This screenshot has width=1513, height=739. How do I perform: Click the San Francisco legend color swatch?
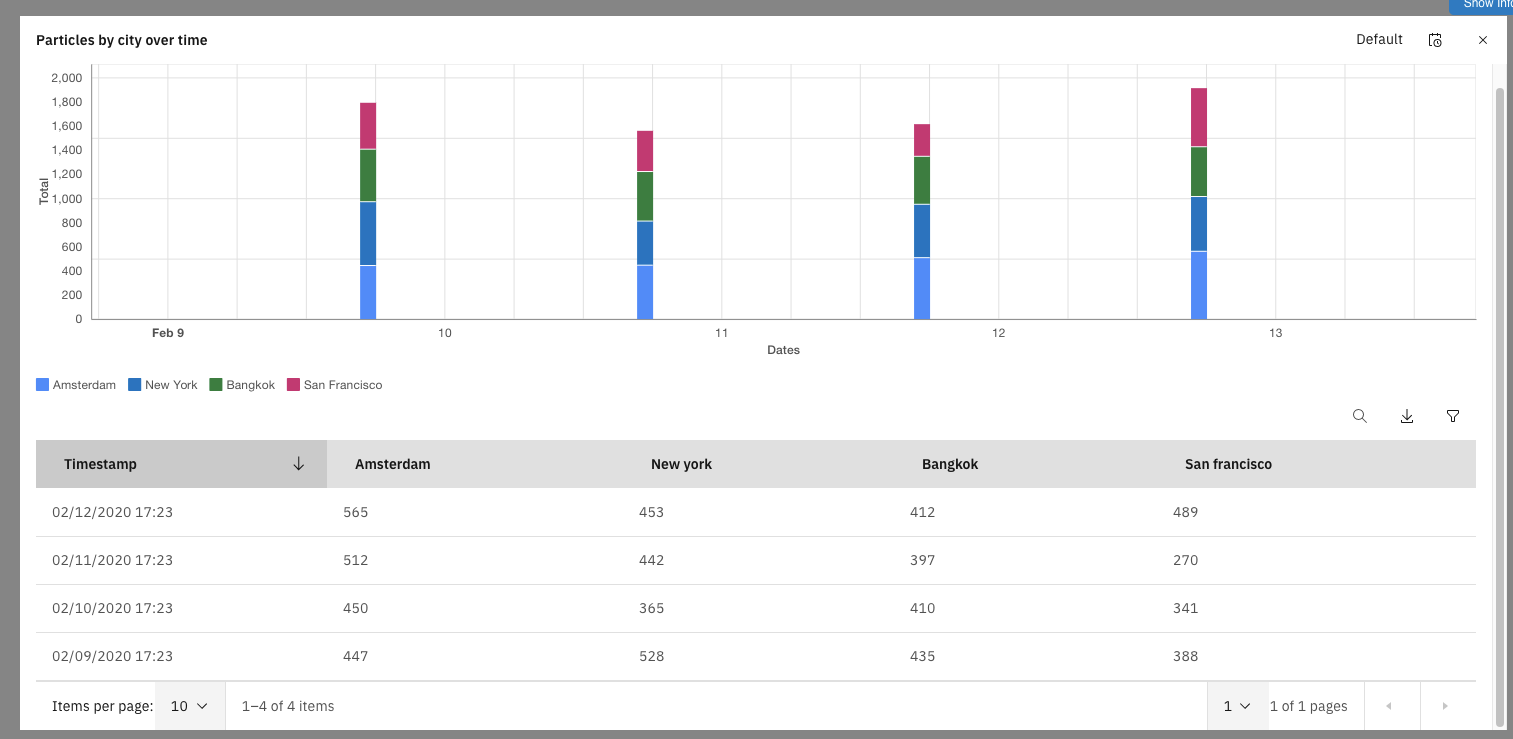(x=292, y=384)
